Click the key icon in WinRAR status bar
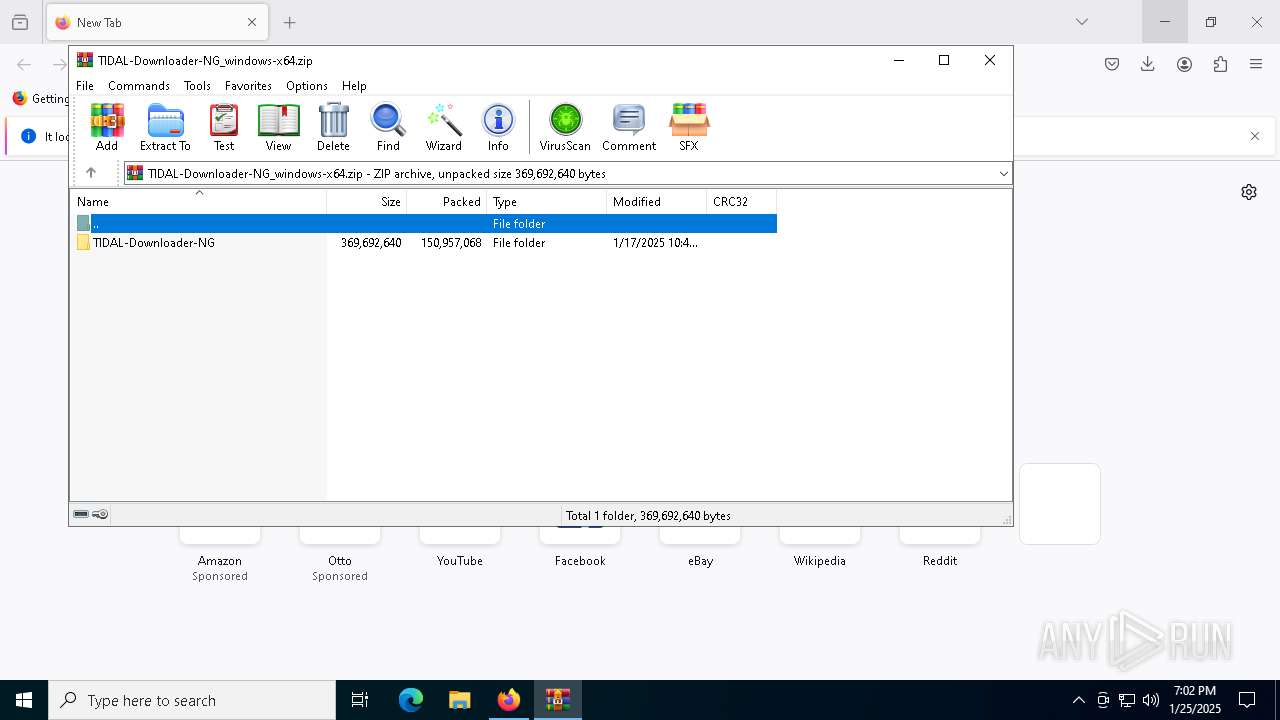The image size is (1280, 720). 100,515
